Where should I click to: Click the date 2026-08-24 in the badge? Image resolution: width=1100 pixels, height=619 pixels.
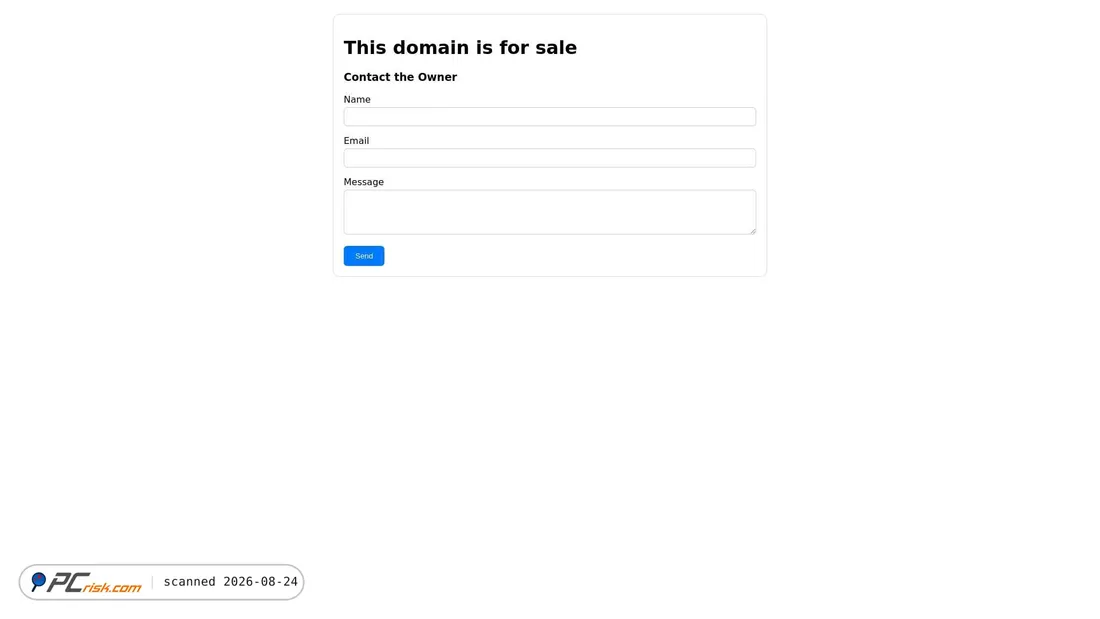click(x=260, y=582)
